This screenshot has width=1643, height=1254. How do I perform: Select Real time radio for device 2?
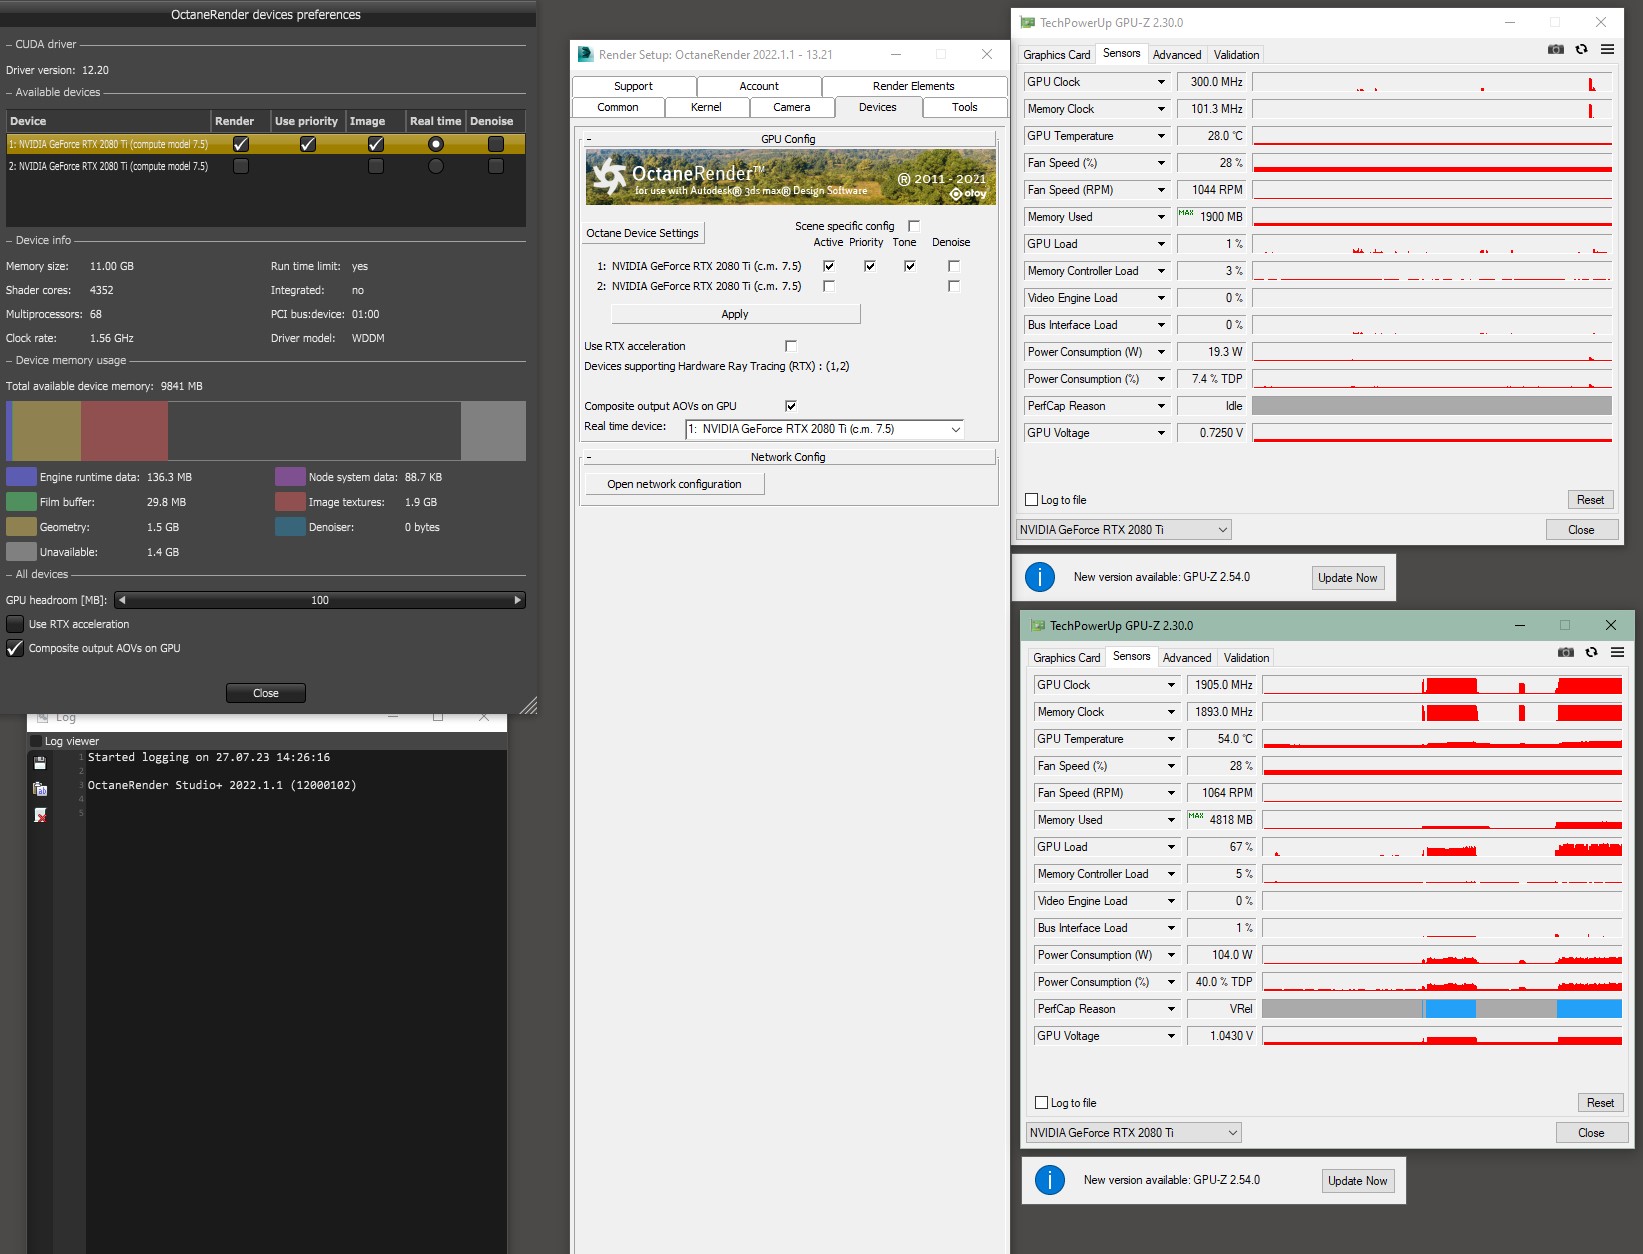436,166
